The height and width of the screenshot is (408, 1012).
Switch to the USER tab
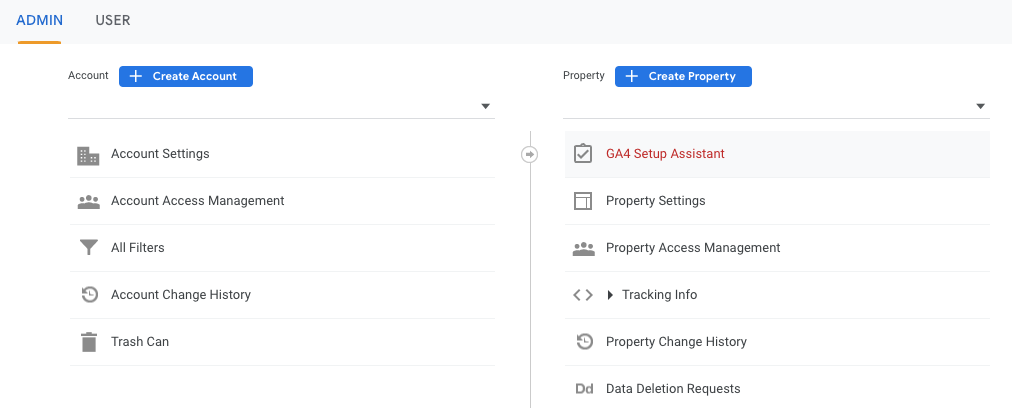pyautogui.click(x=113, y=20)
